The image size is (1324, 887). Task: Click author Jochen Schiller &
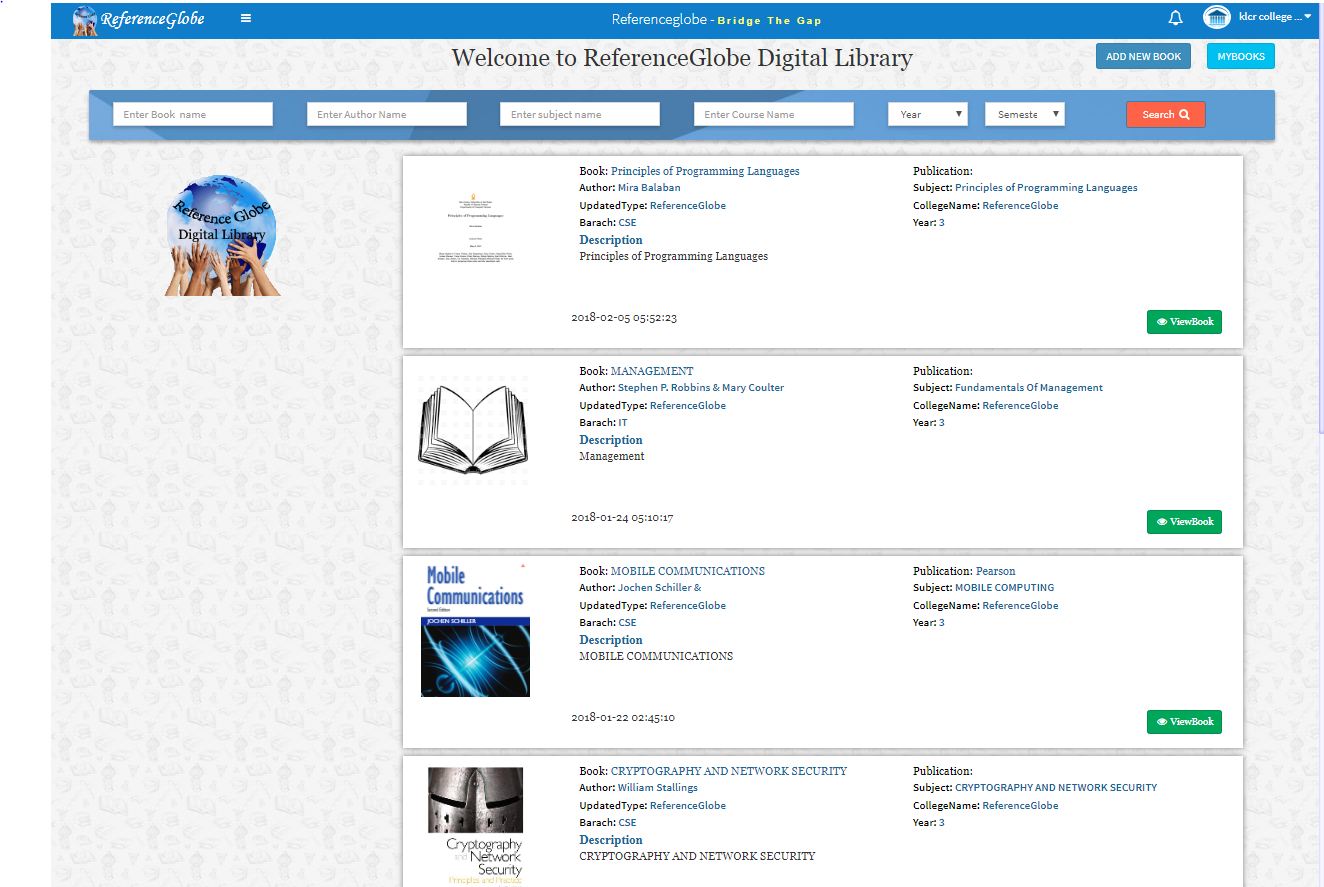(x=660, y=588)
